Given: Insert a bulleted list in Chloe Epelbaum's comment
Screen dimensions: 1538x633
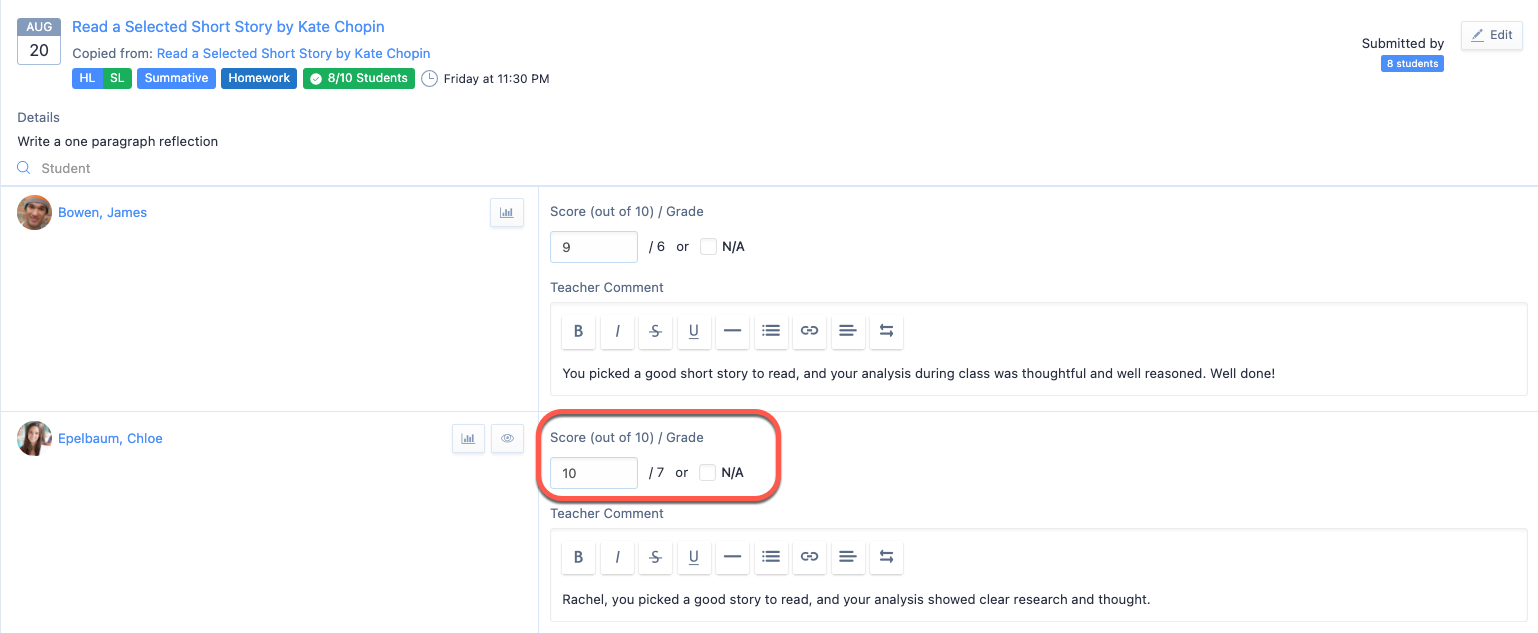Looking at the screenshot, I should [x=771, y=557].
